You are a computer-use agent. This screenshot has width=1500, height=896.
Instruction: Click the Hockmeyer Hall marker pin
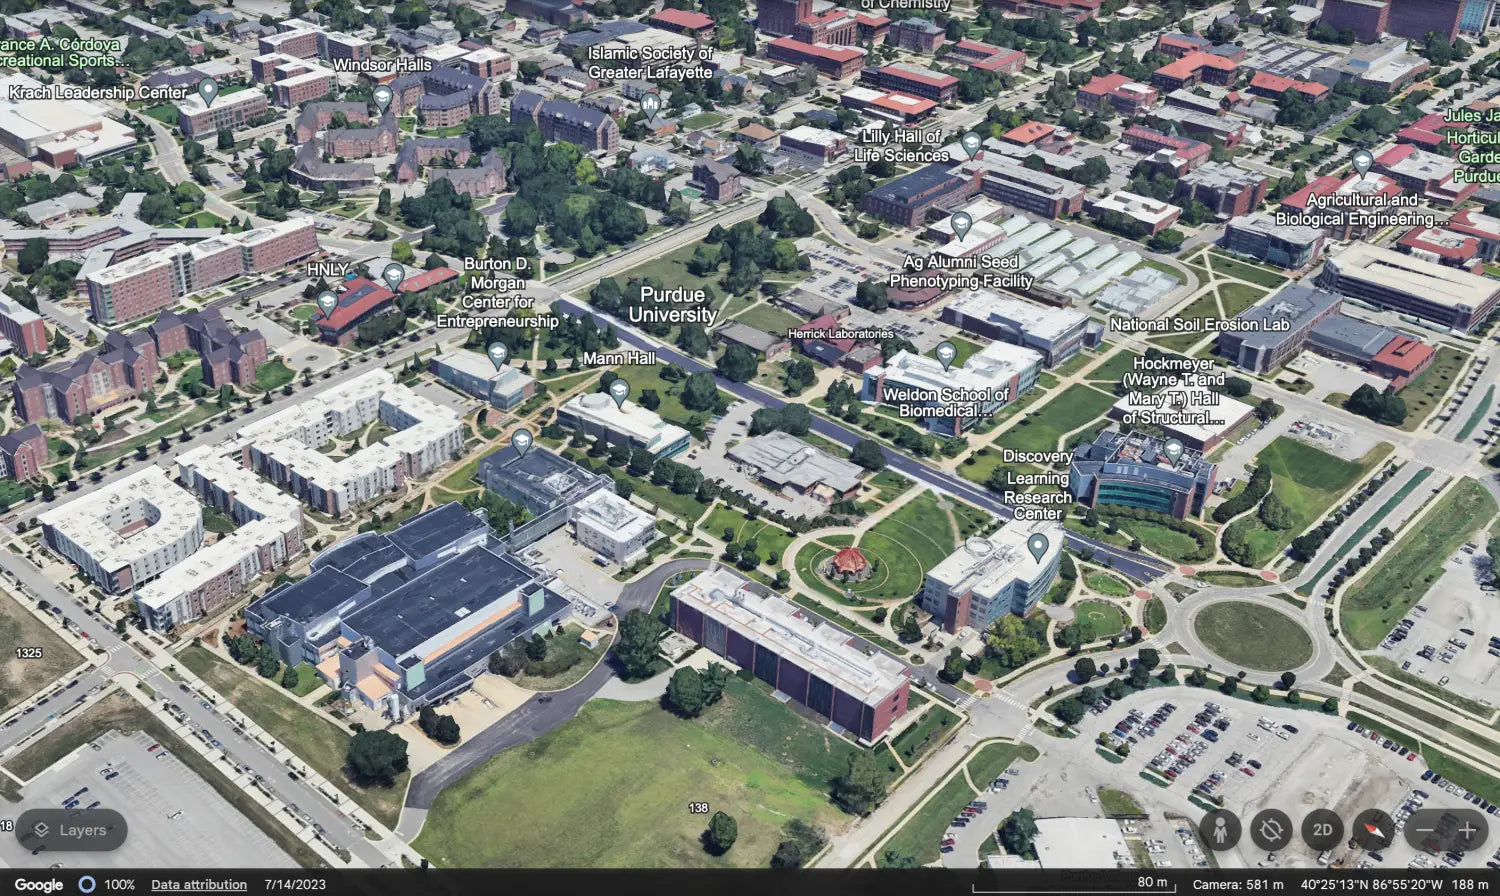click(1173, 451)
